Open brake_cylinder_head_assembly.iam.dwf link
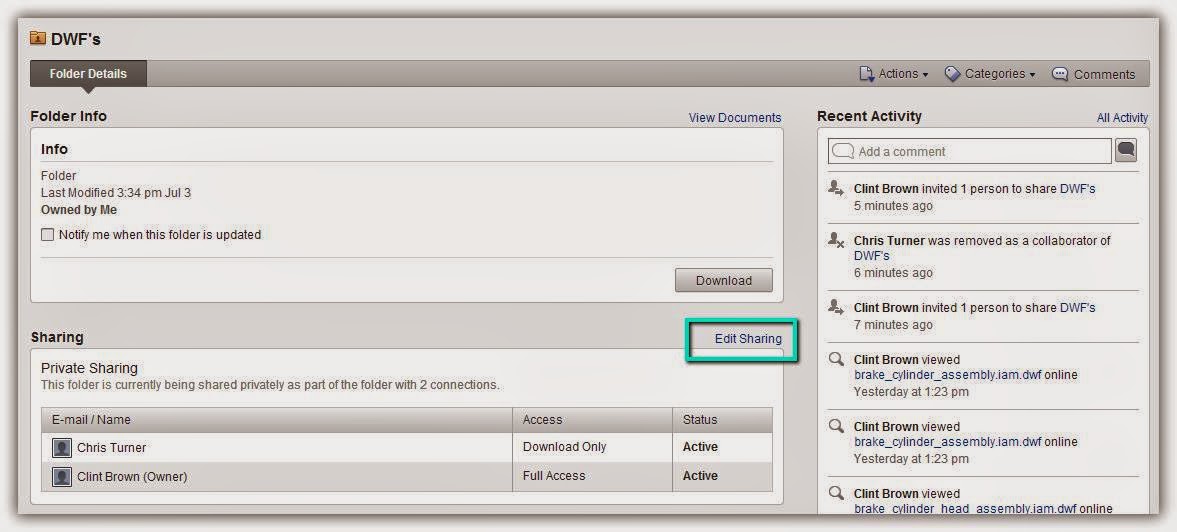 [x=965, y=509]
